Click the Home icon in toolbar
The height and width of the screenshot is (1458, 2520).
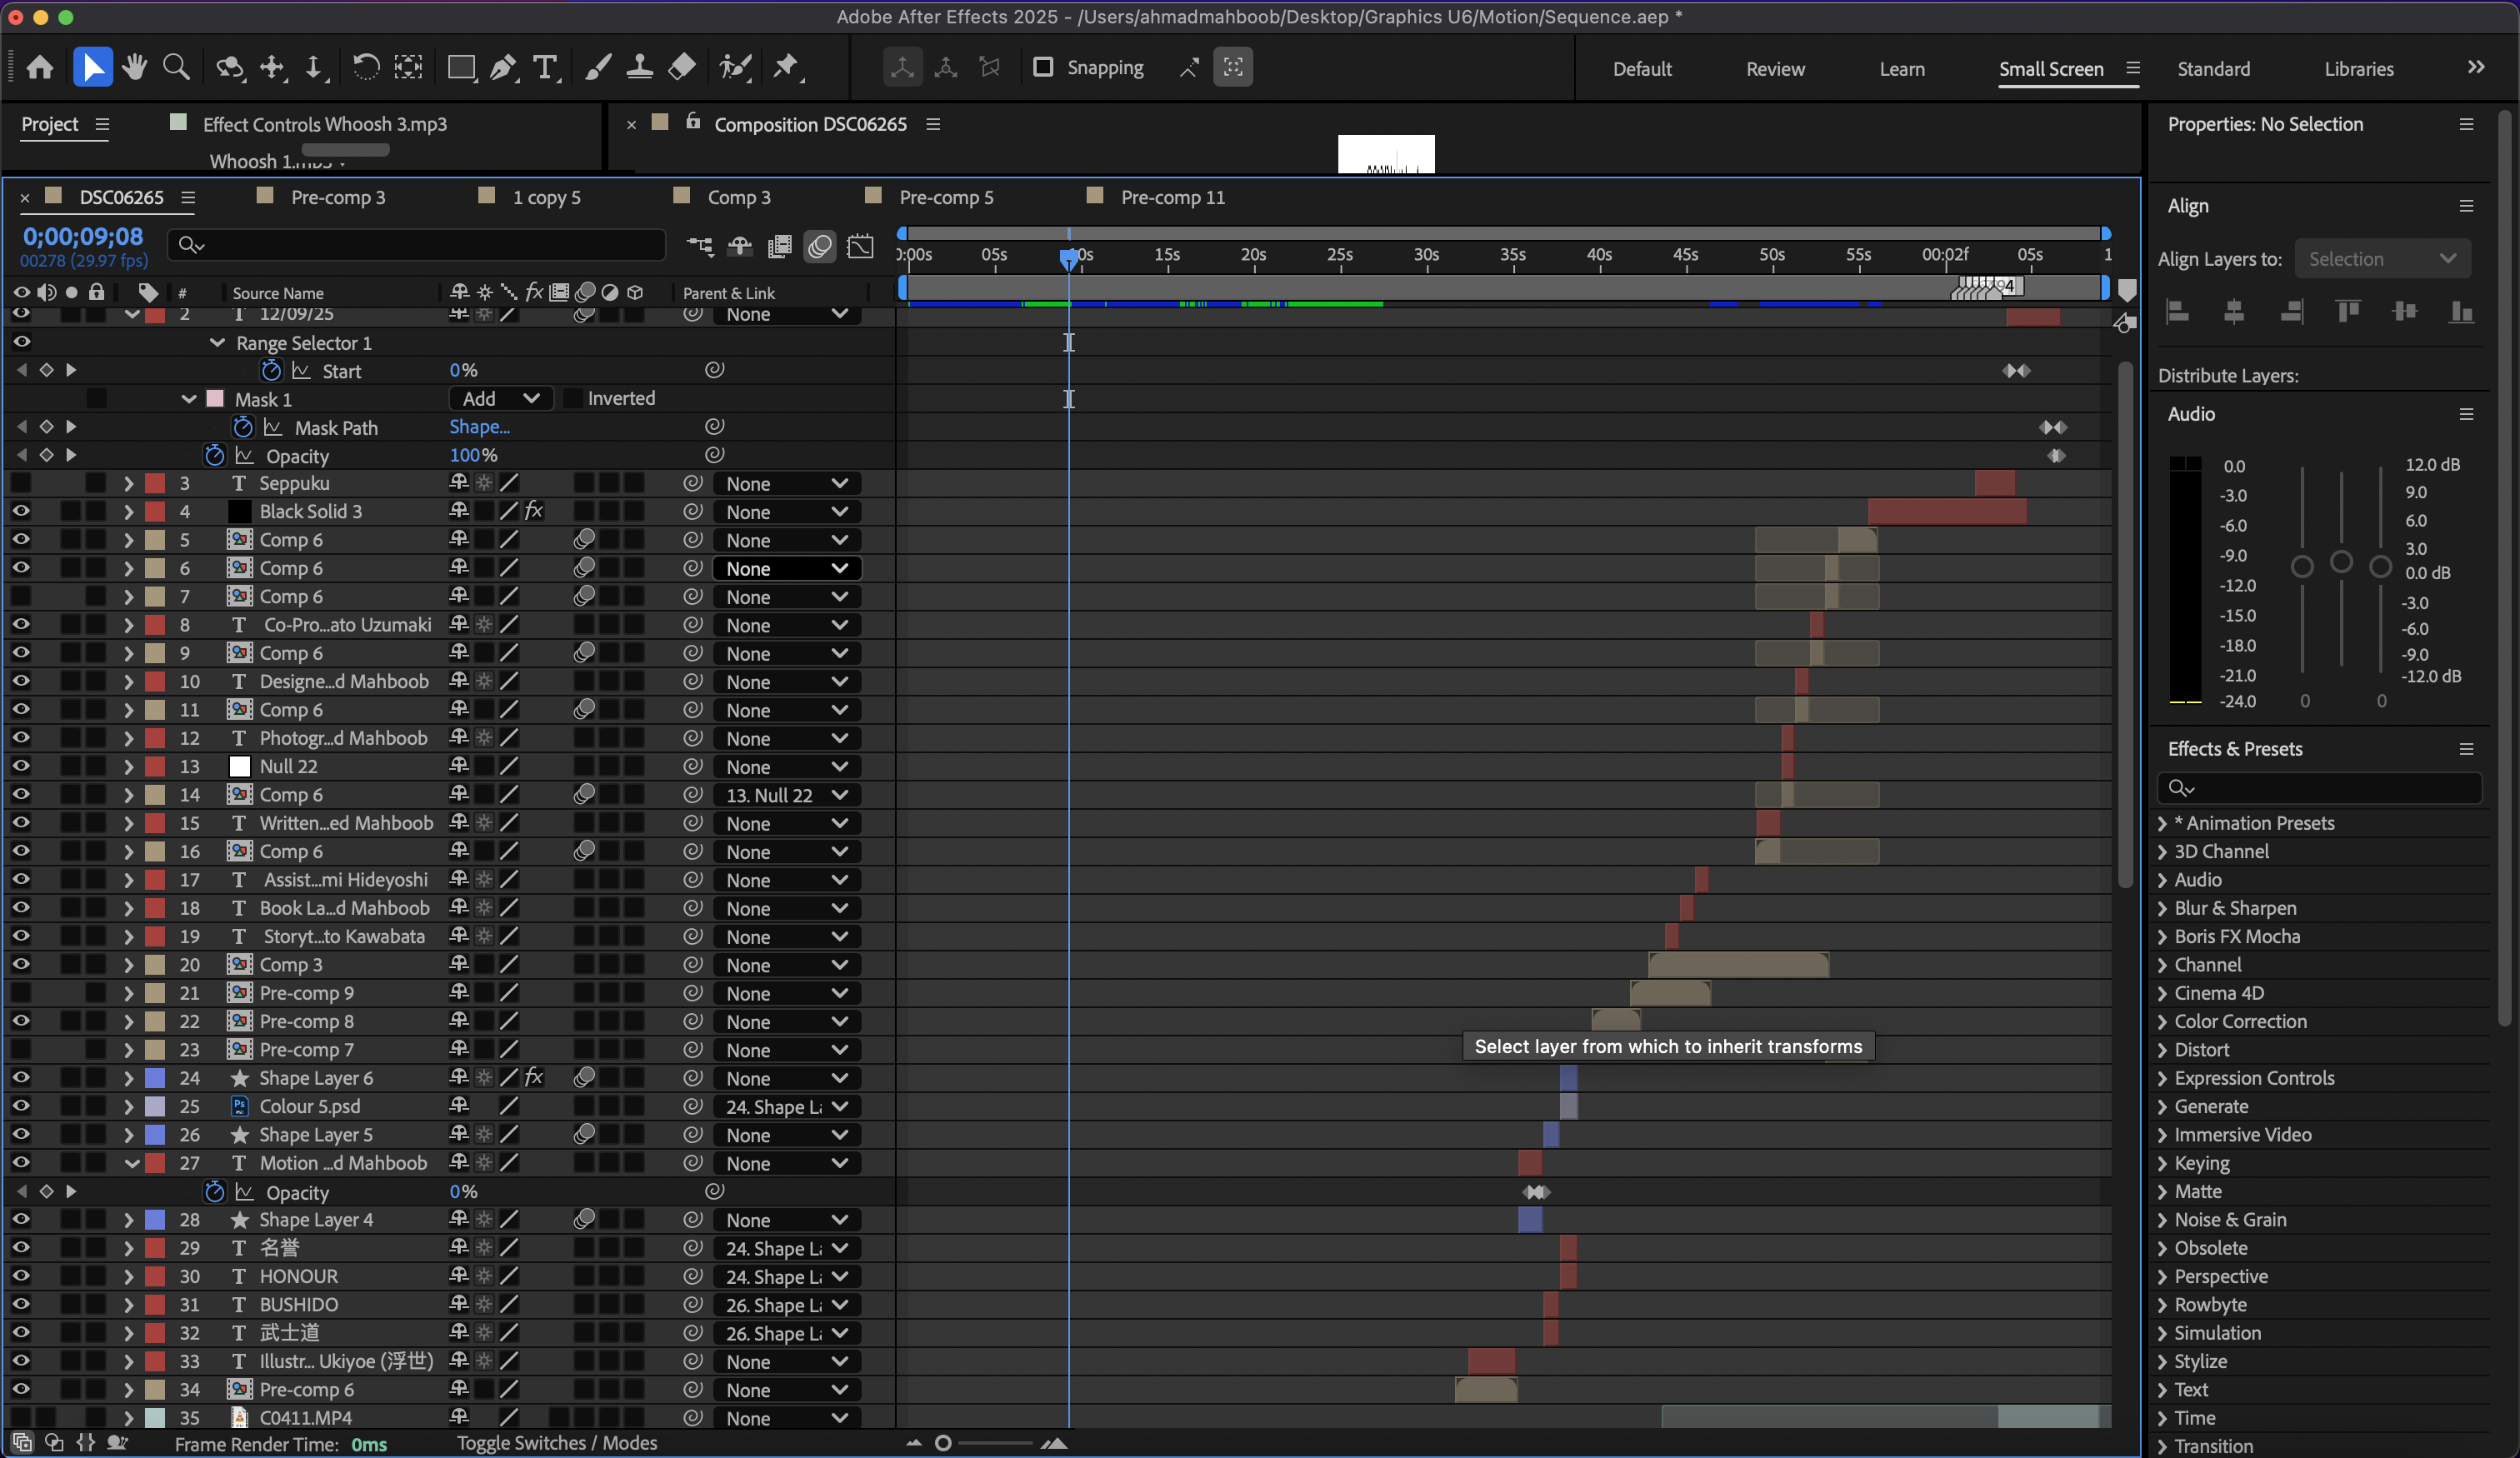[x=40, y=67]
